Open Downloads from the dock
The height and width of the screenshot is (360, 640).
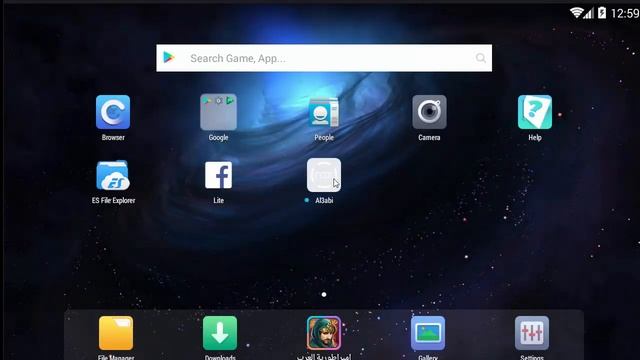220,333
